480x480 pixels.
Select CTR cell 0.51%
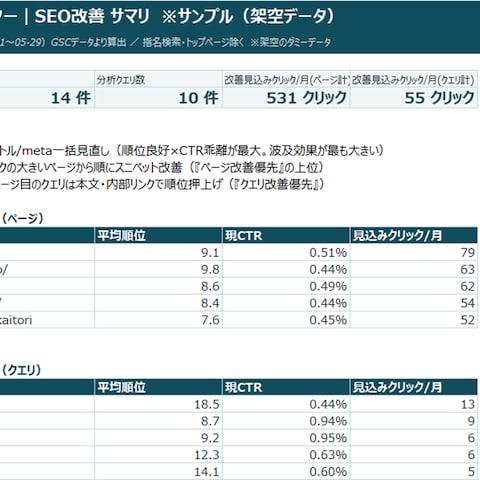click(x=286, y=252)
